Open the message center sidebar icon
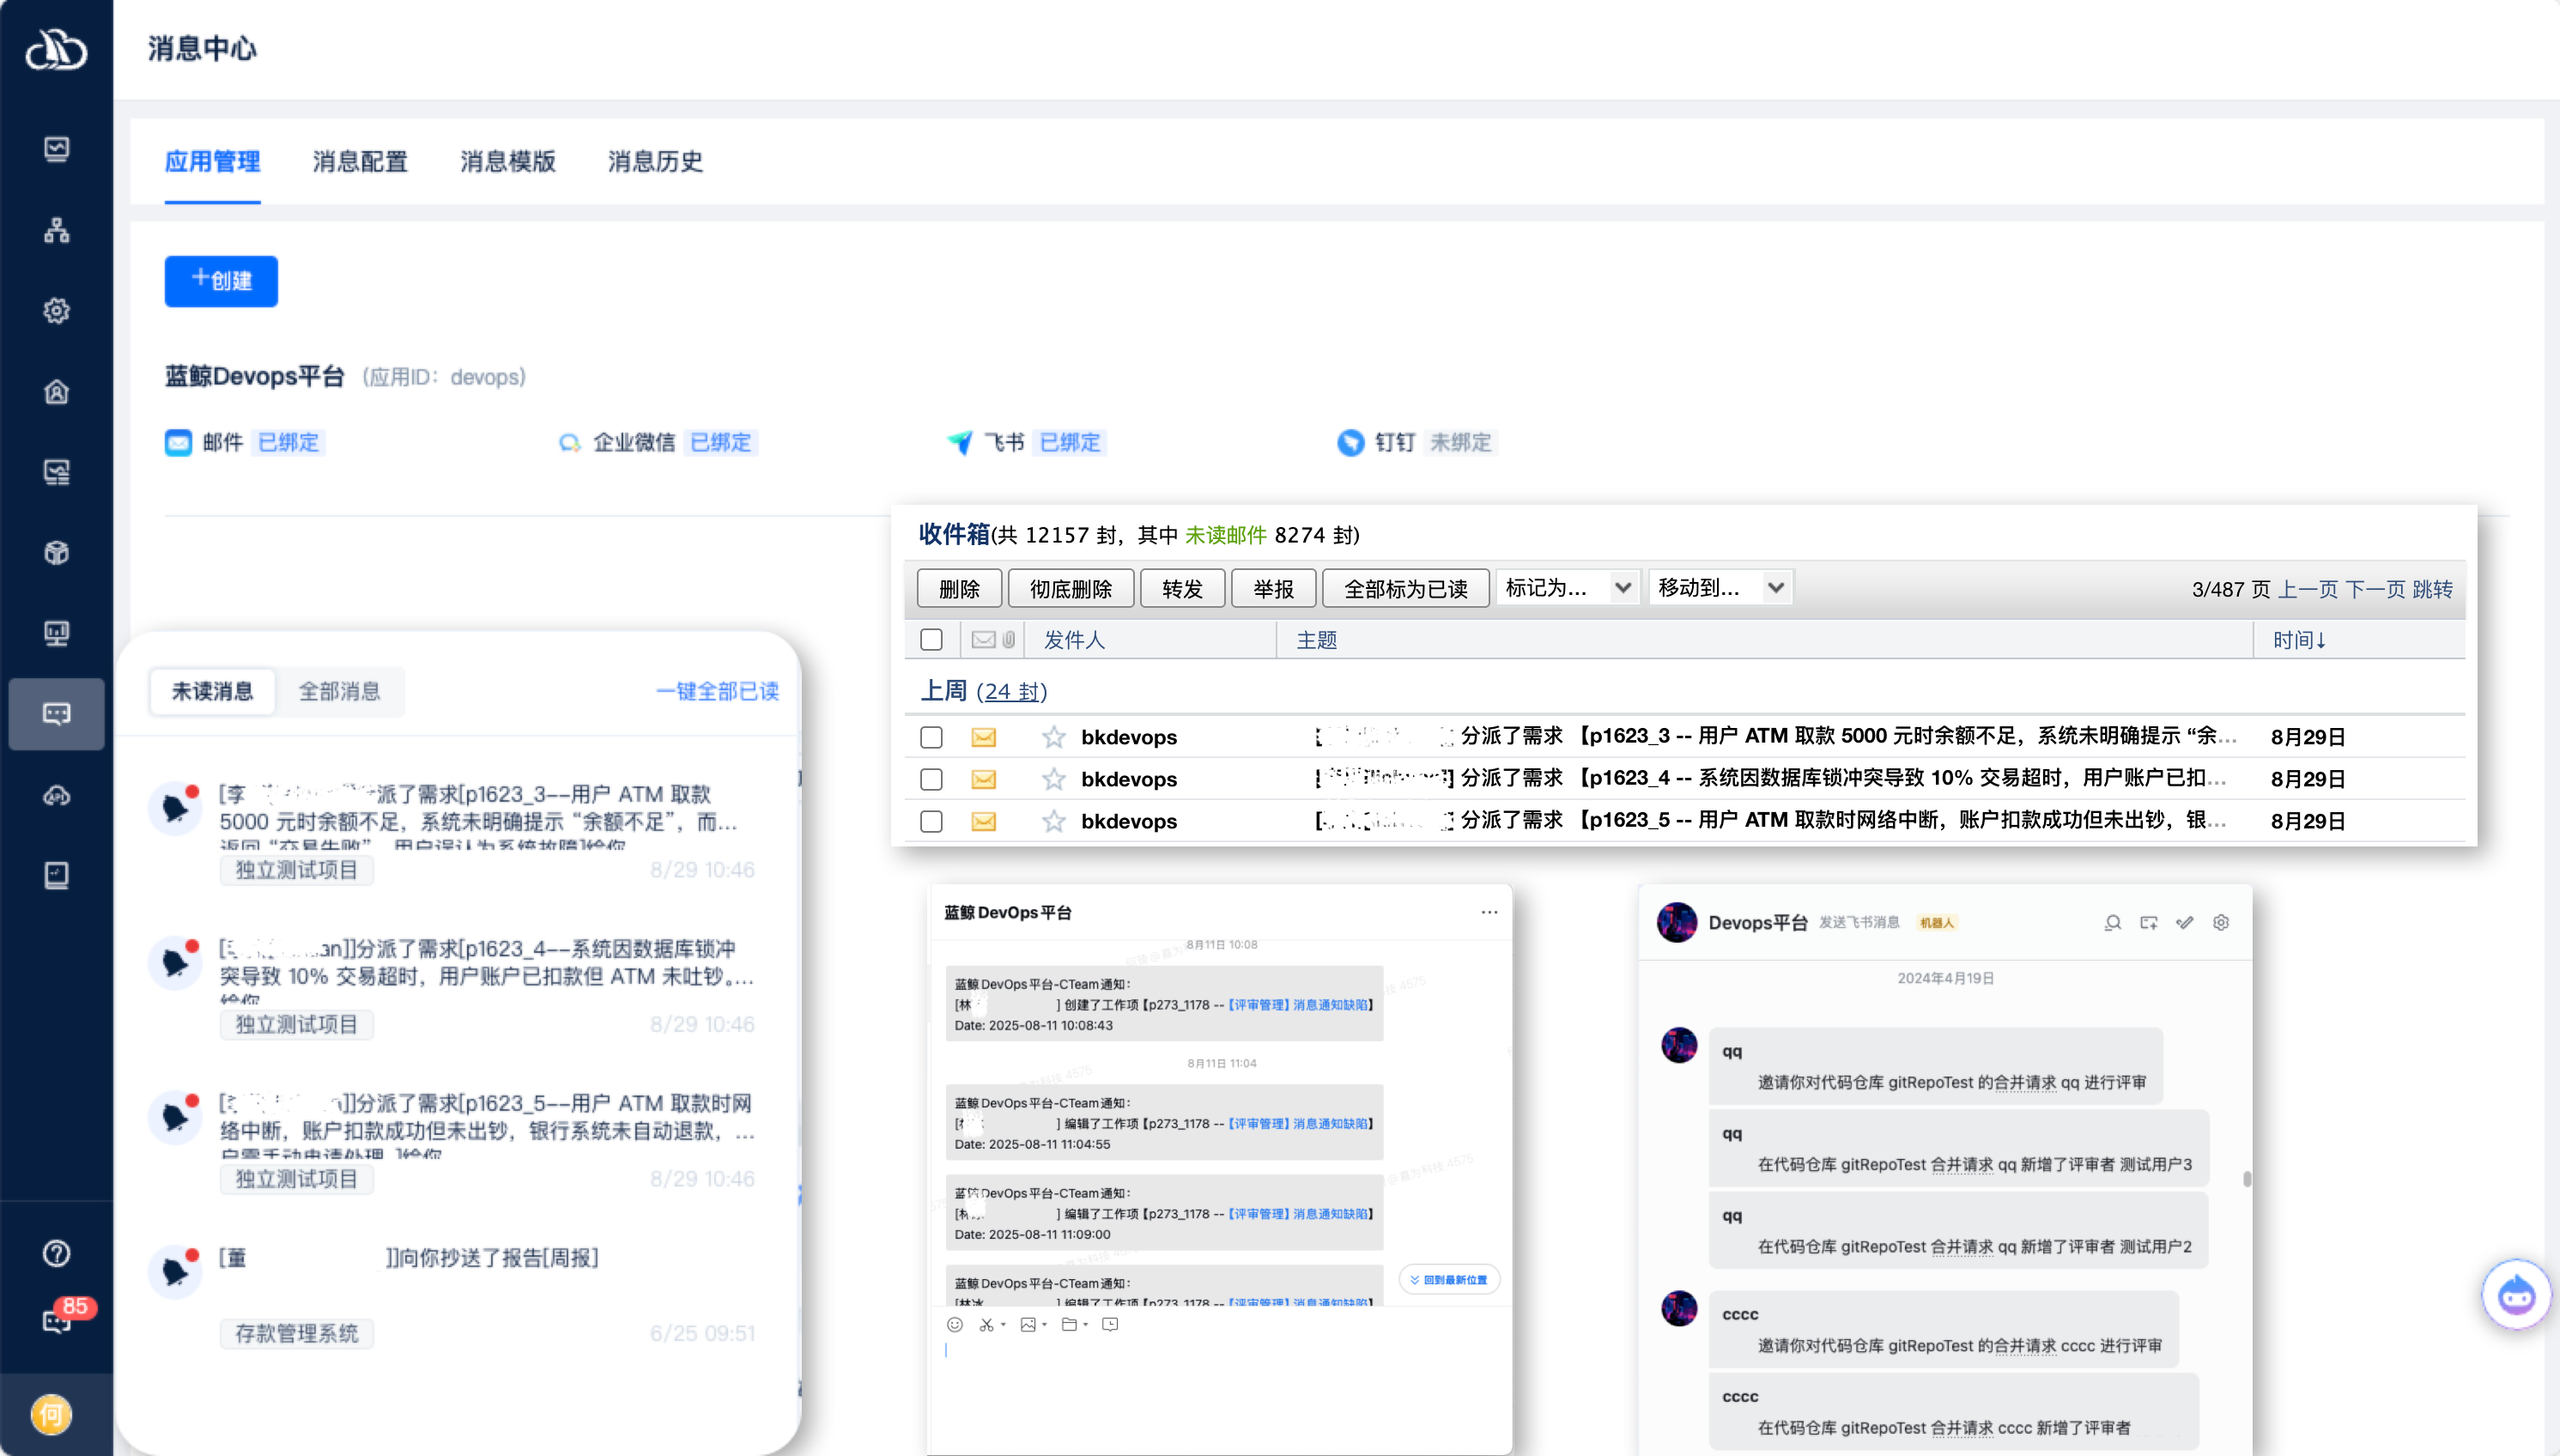This screenshot has height=1456, width=2560. 56,714
